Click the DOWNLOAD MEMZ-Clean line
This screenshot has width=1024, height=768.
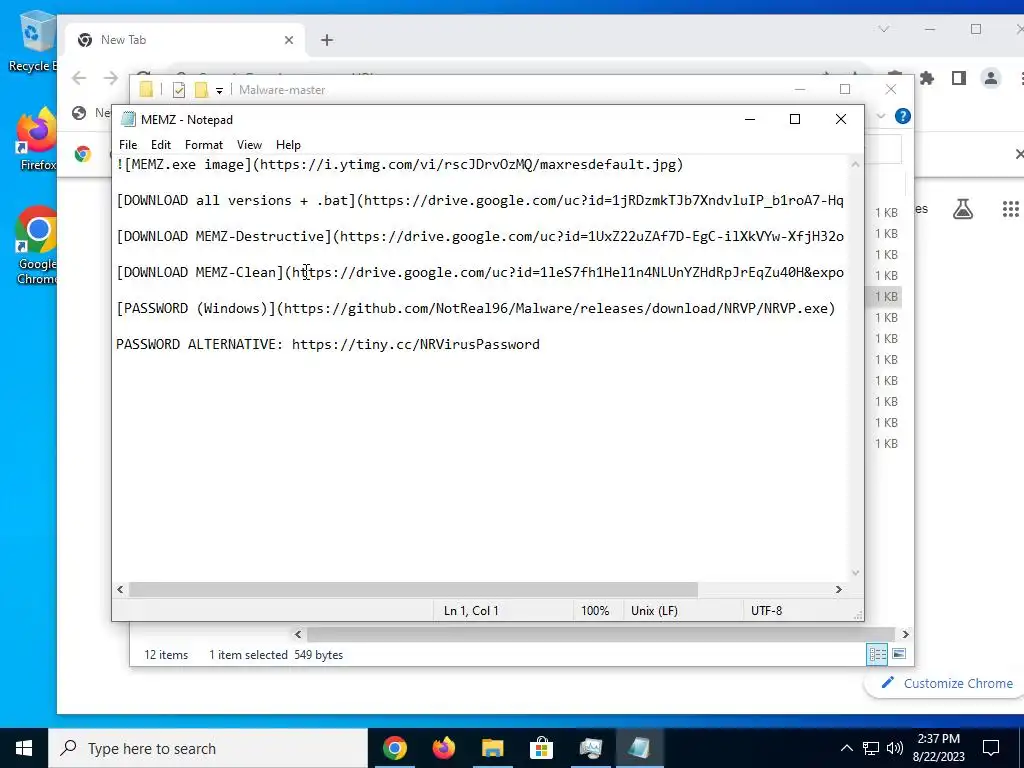(x=480, y=272)
